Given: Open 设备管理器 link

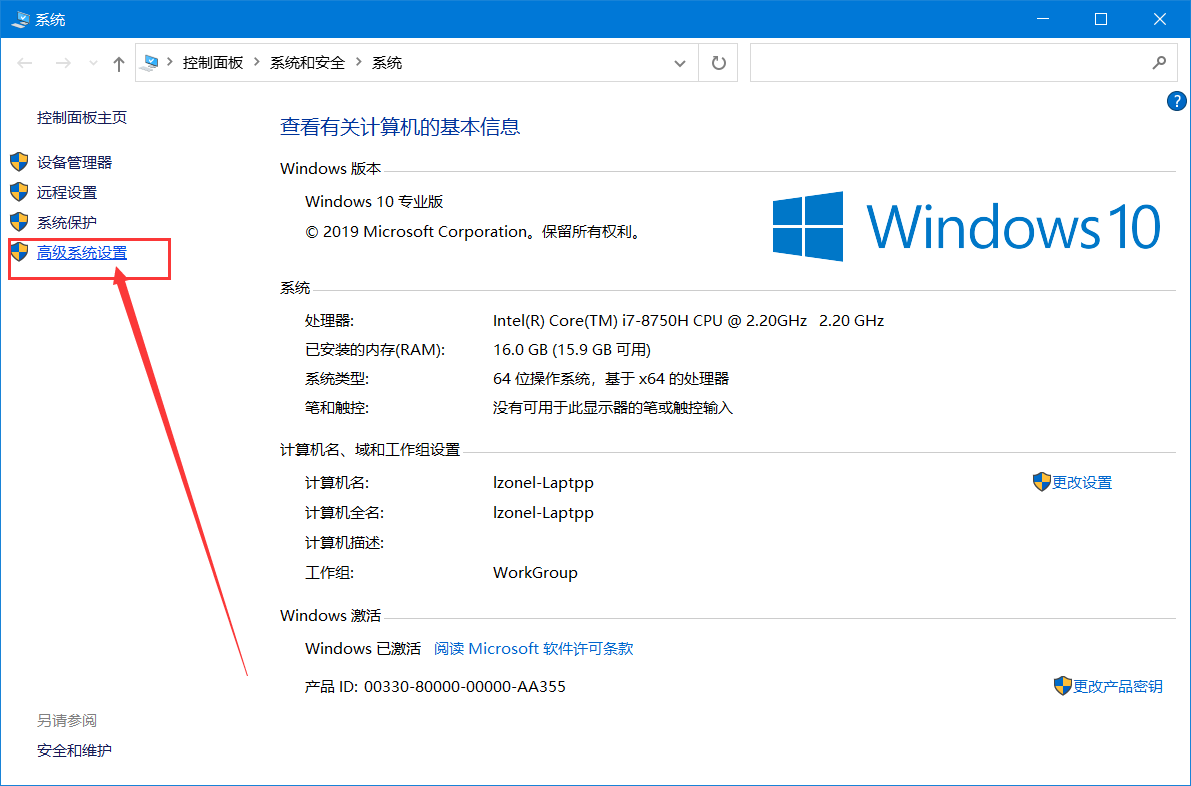Looking at the screenshot, I should [x=74, y=163].
